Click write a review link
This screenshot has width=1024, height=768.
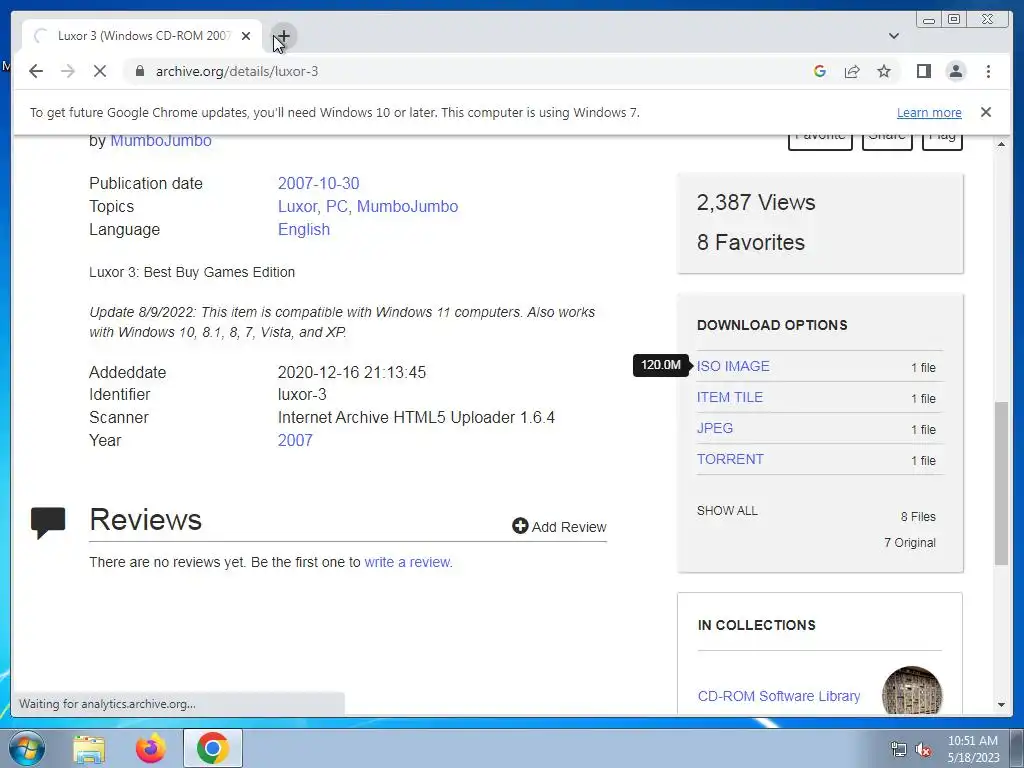[408, 562]
